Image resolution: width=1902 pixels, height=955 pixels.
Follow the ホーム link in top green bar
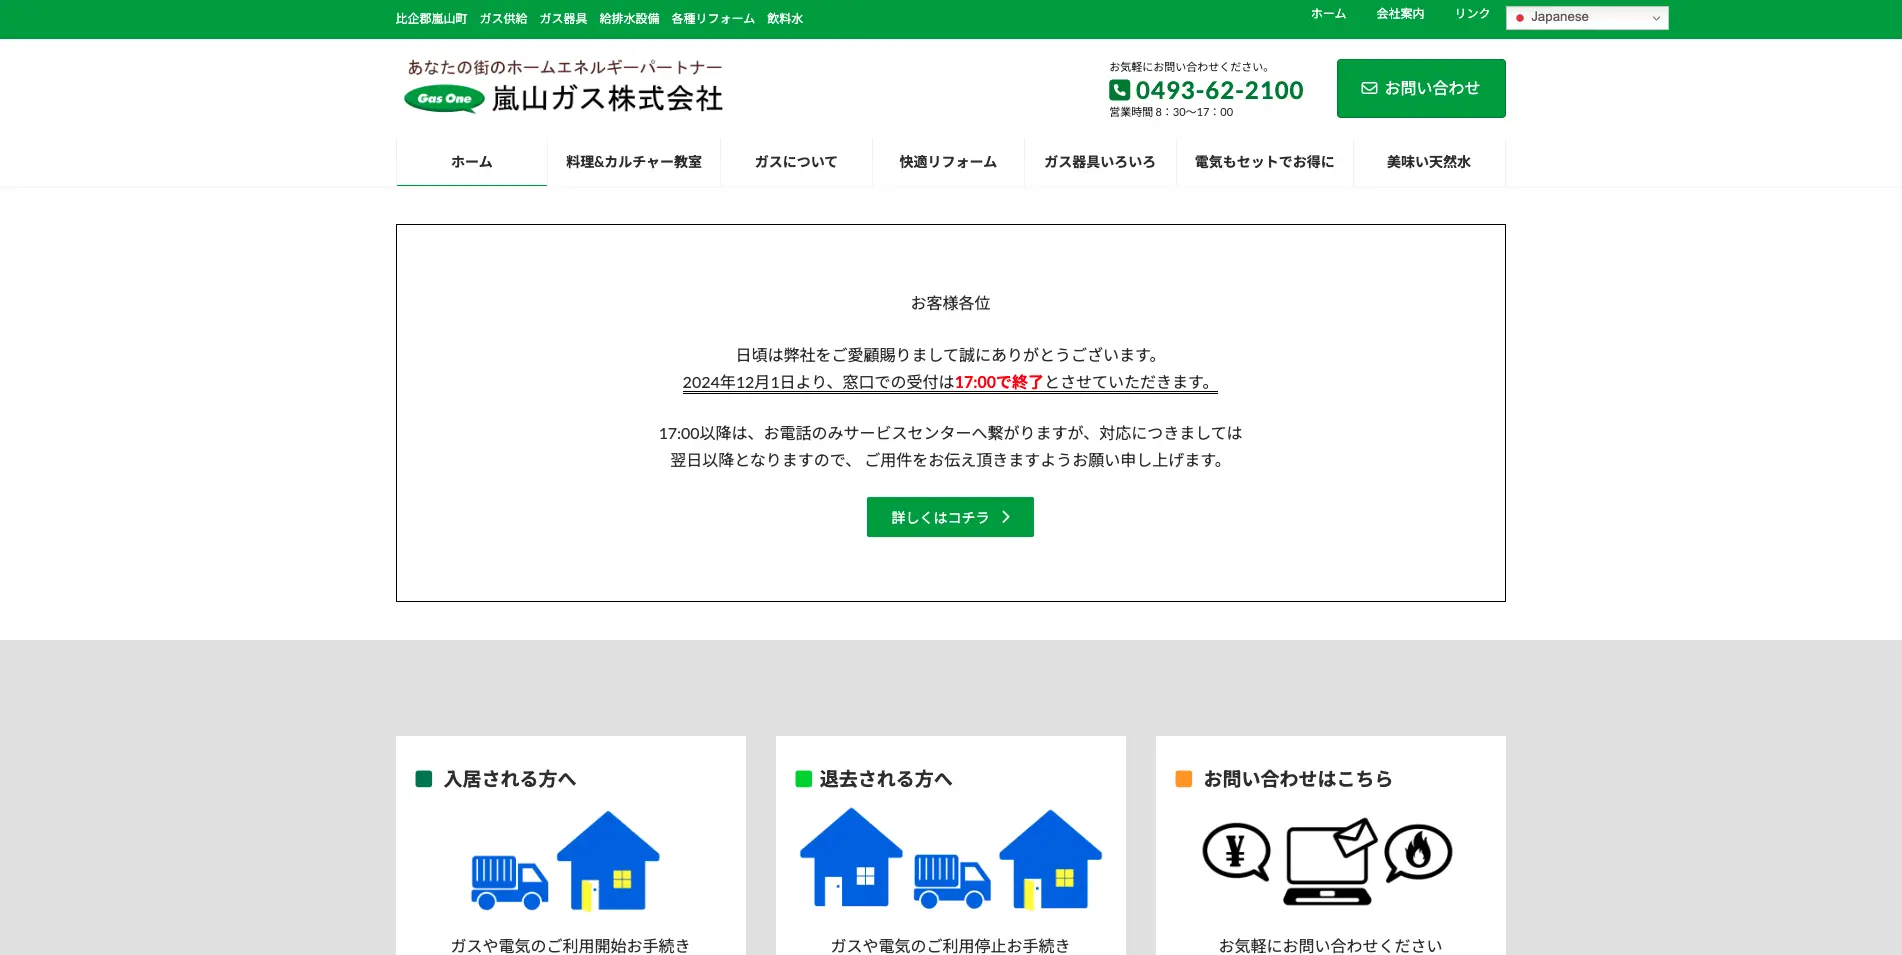pos(1328,14)
